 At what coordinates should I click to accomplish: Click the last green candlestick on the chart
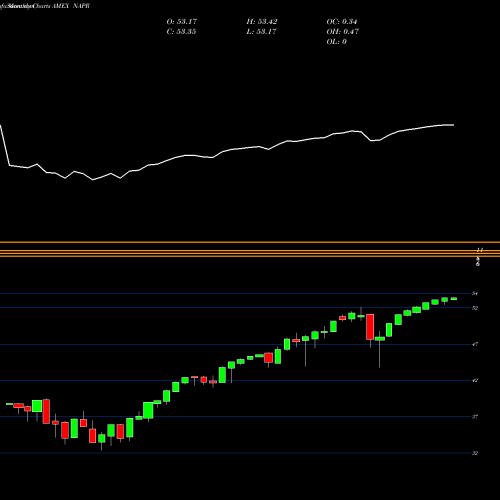click(454, 299)
